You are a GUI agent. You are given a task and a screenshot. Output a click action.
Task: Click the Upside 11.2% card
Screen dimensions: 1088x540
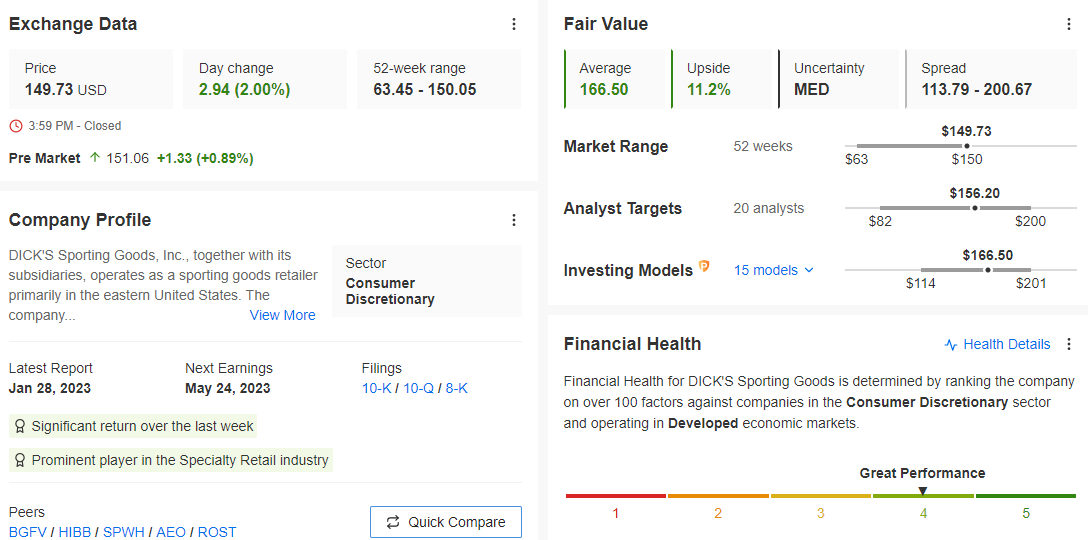pos(722,79)
